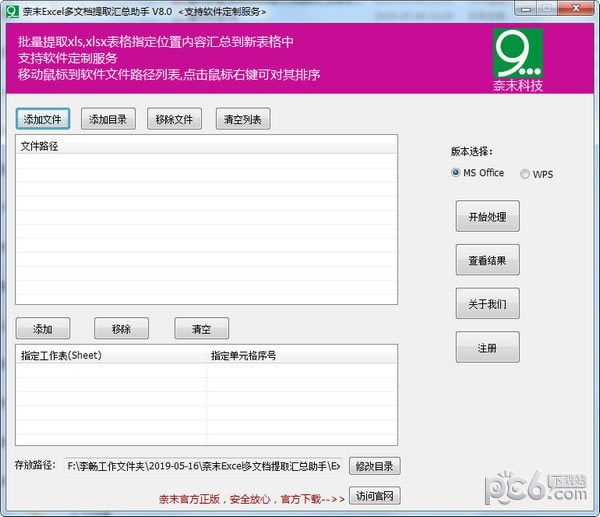Screen dimensions: 600x517
Task: Click the 指定单元格序号 column header
Action: pos(302,355)
